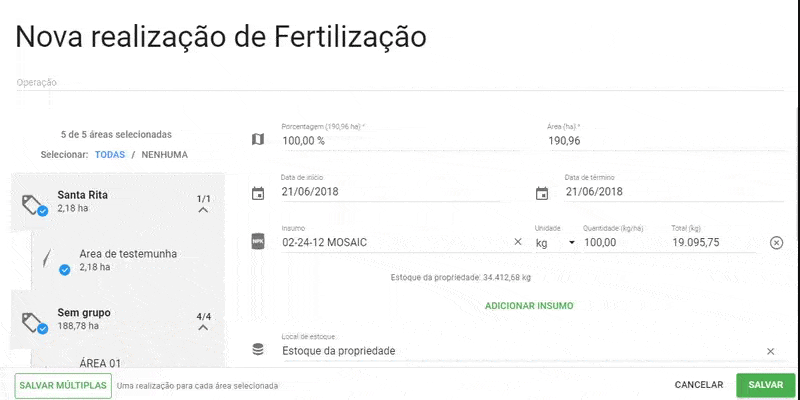Viewport: 800px width, 400px height.
Task: Select NENHUMA areas link
Action: point(164,155)
